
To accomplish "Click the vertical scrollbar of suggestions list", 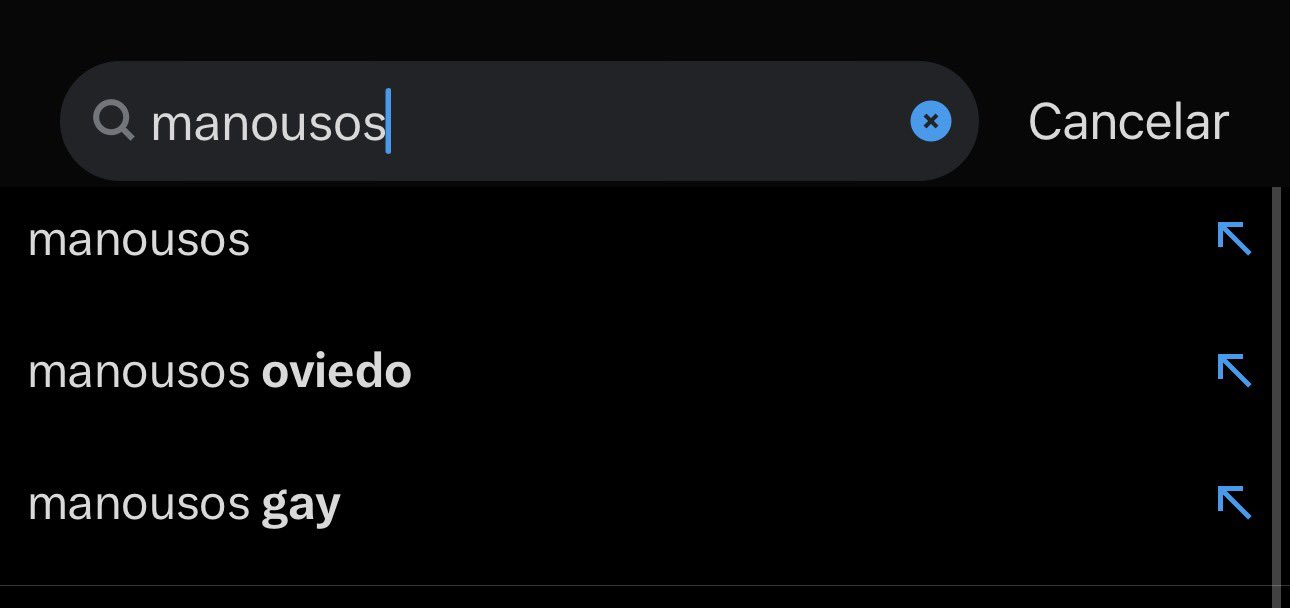I will [1276, 390].
